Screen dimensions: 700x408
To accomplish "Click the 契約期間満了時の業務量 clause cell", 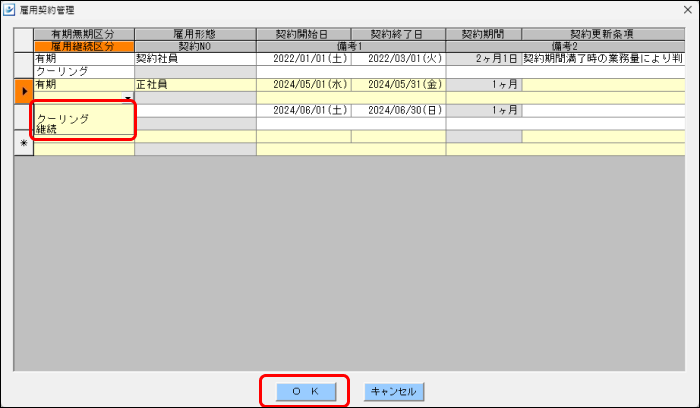I will 603,58.
